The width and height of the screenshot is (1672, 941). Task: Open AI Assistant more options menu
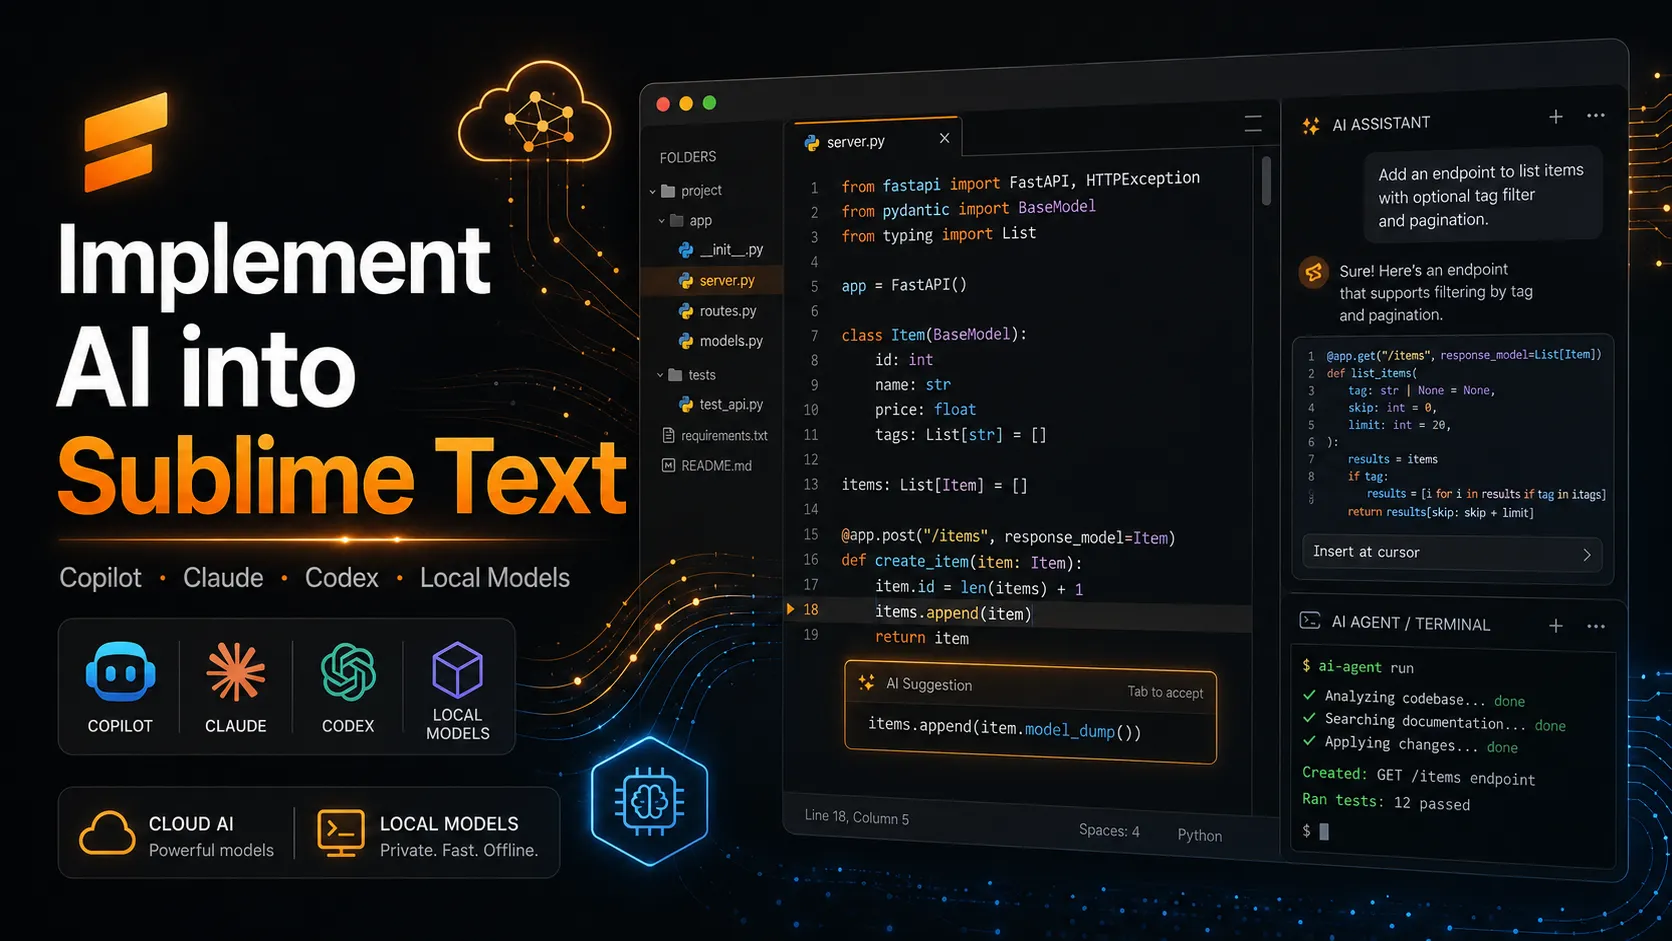[1596, 116]
